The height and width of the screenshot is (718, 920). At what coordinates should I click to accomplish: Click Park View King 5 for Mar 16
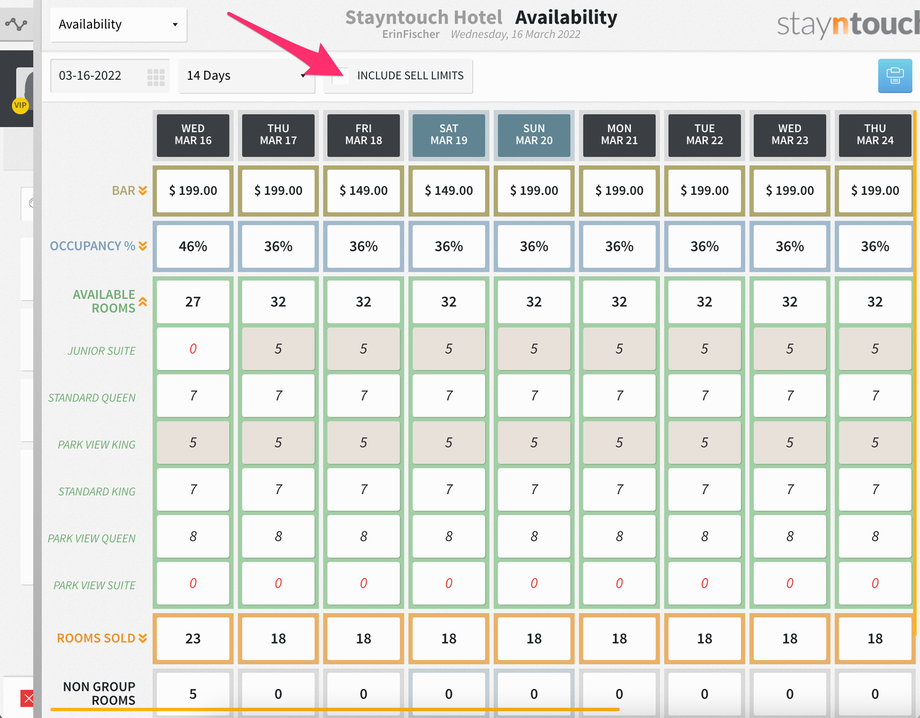pos(193,443)
